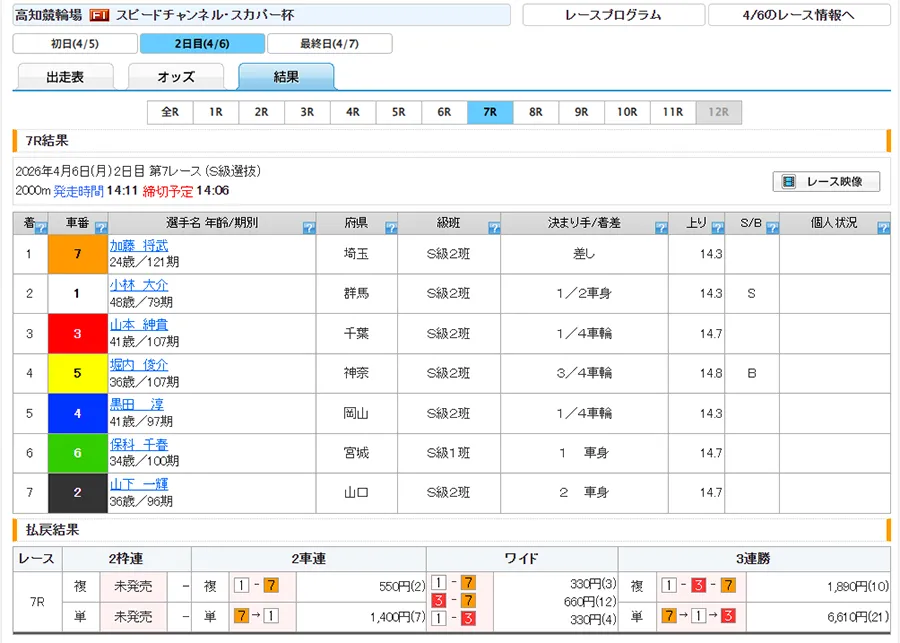Switch to the オッズ tab

(176, 77)
